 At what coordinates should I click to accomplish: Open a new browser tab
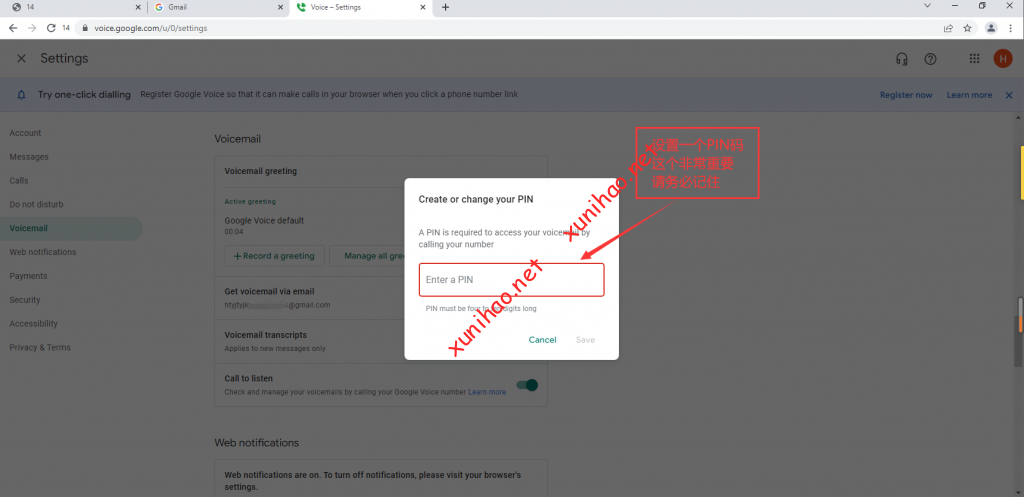click(x=445, y=7)
